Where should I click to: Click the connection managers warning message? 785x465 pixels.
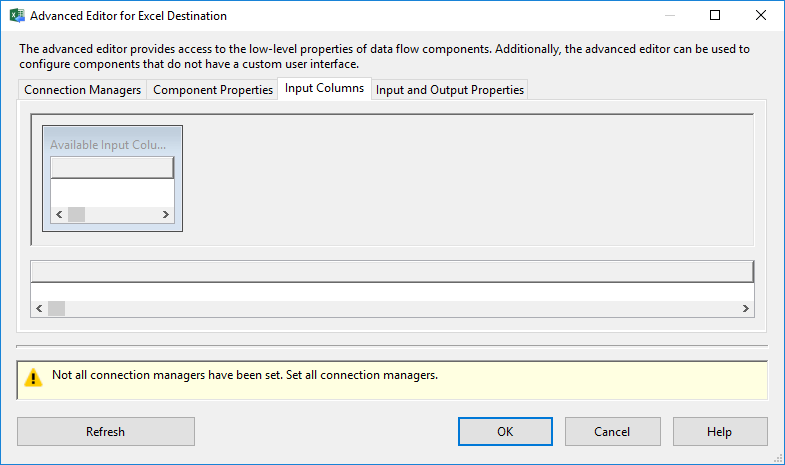[x=245, y=375]
